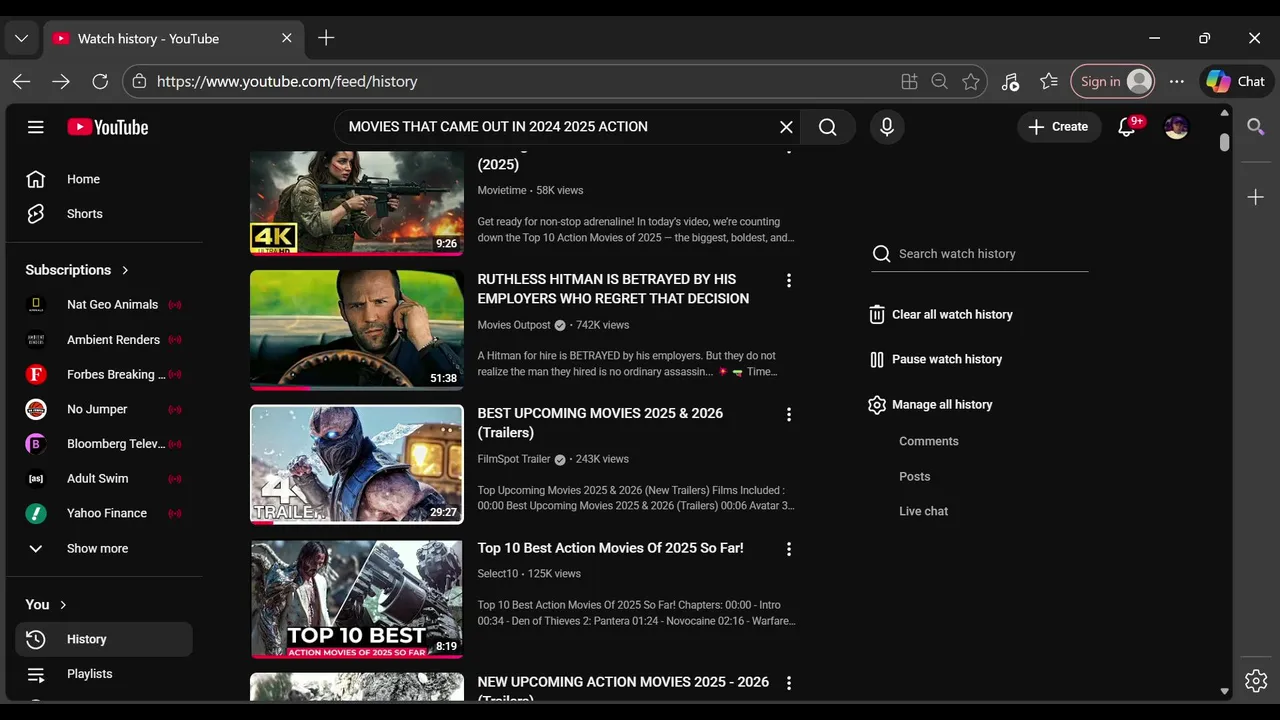The image size is (1280, 720).
Task: Open the YouTube account avatar menu
Action: click(x=1176, y=127)
